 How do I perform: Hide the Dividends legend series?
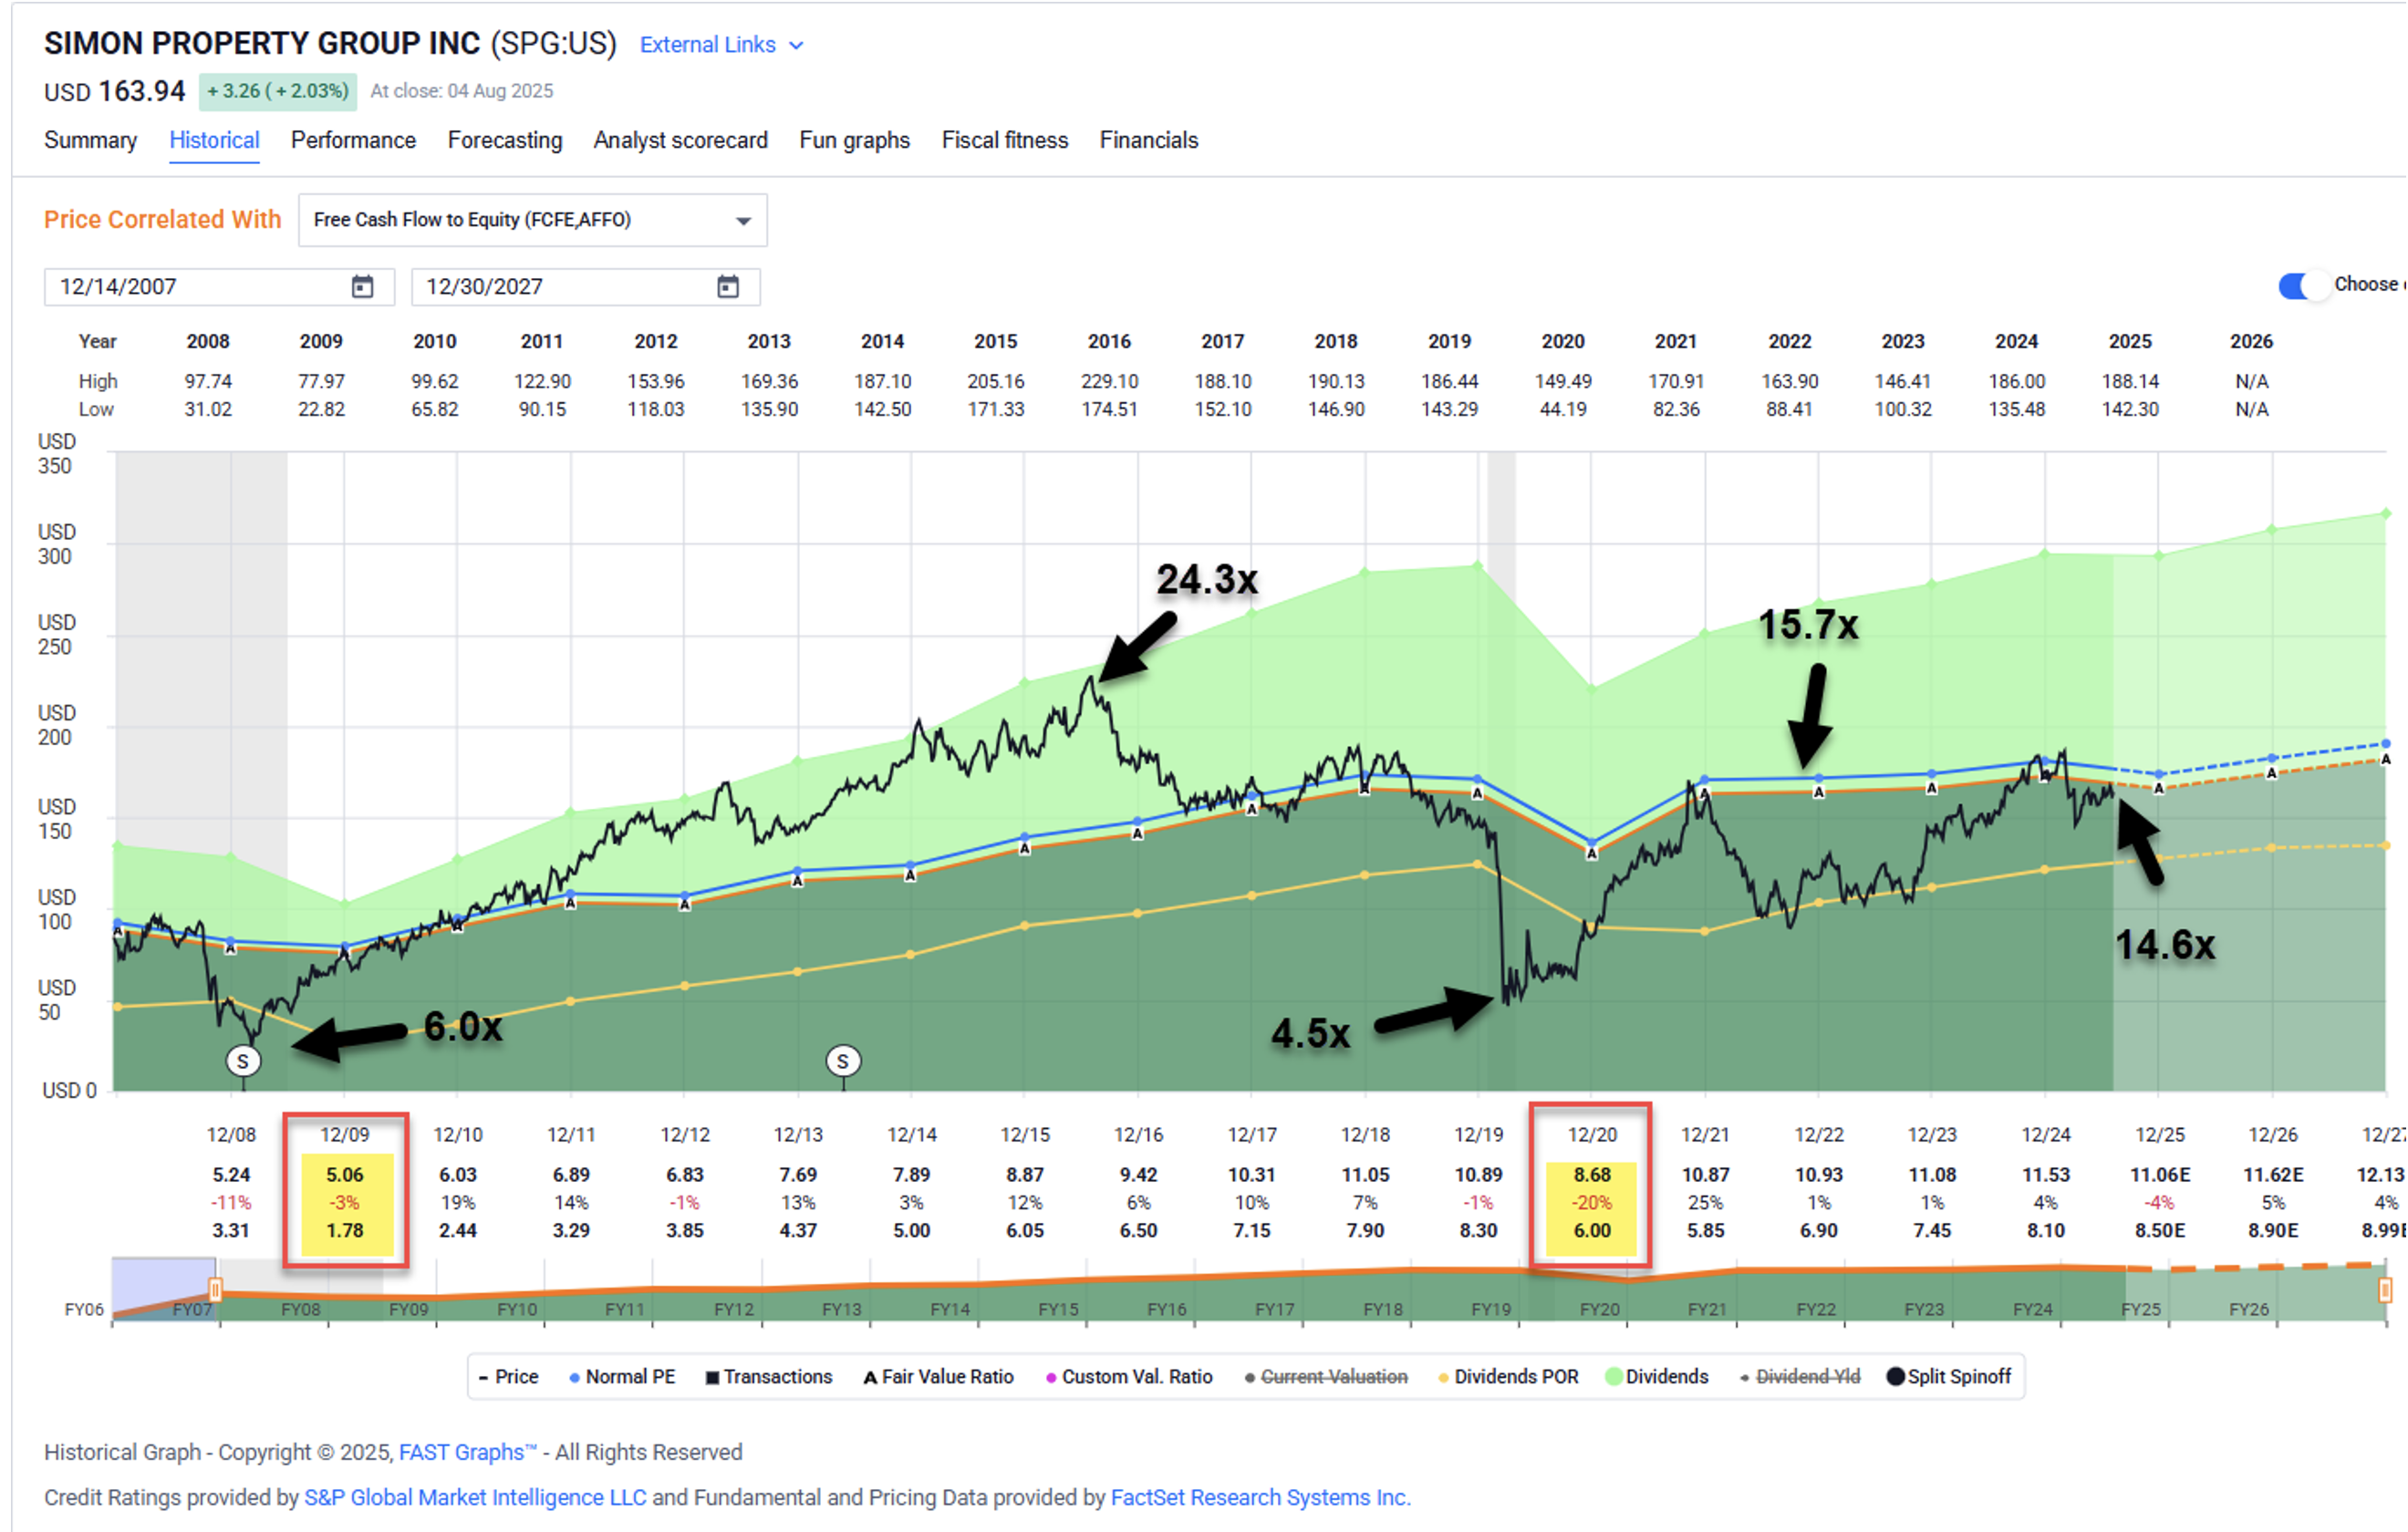click(x=1657, y=1377)
